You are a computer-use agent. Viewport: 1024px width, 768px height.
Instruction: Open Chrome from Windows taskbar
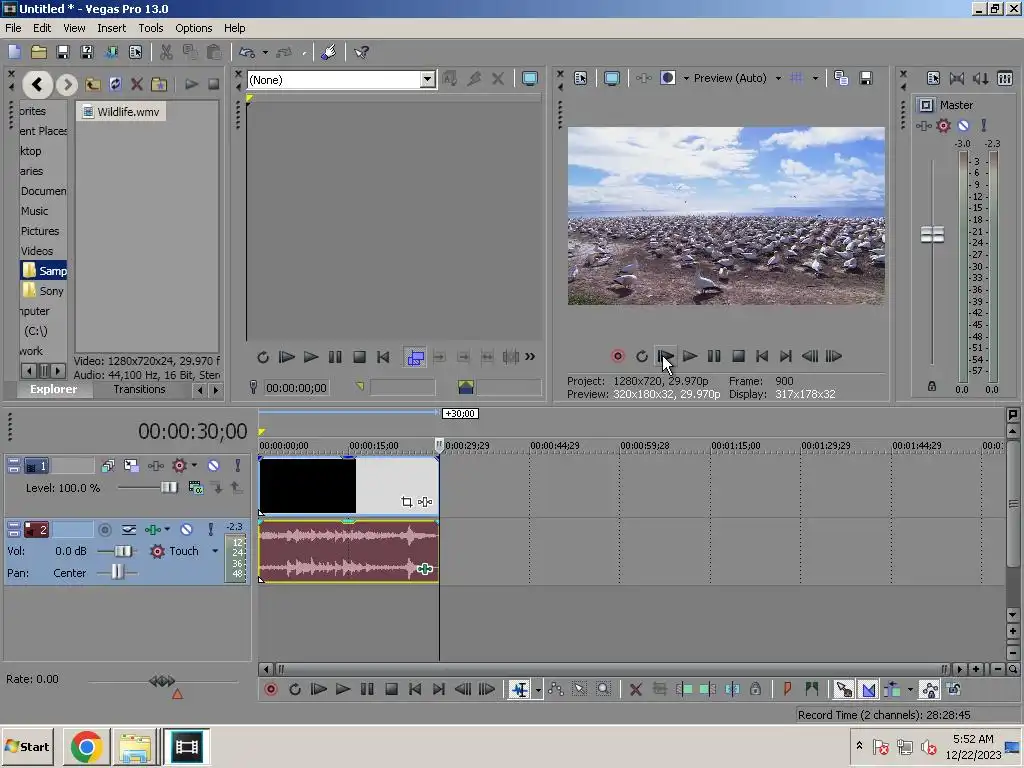click(x=86, y=746)
